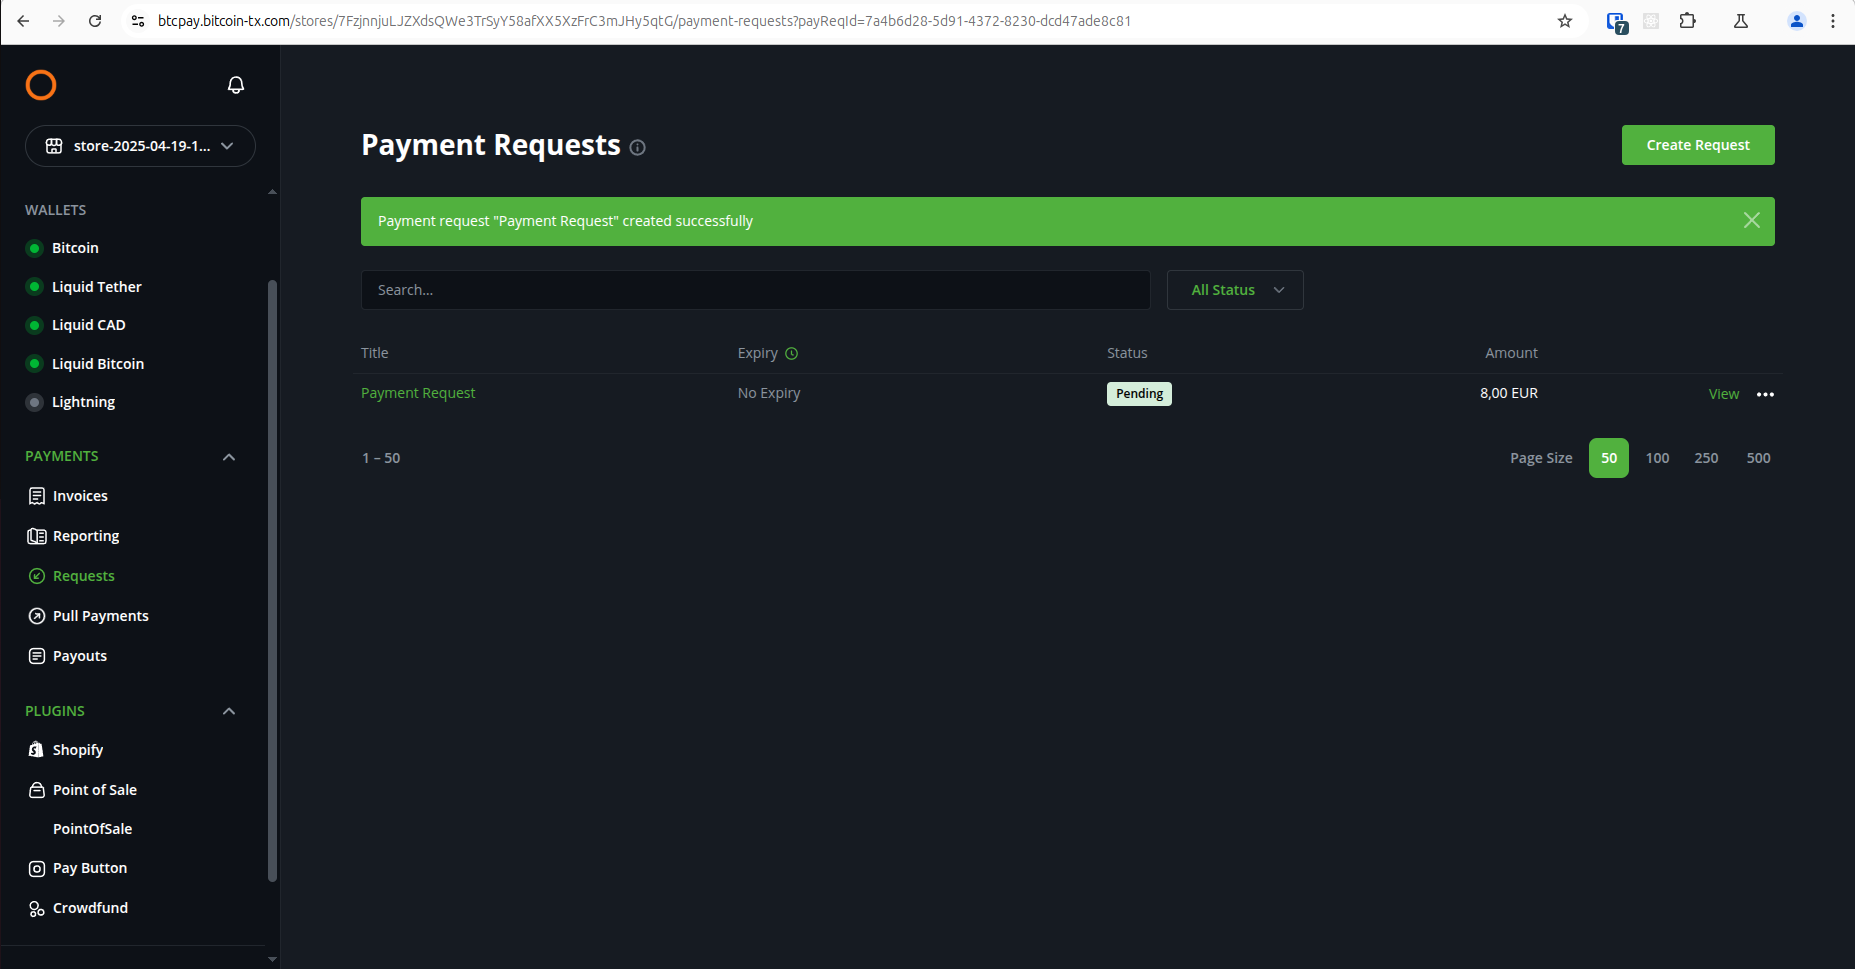Toggle the Expiry date format icon
The image size is (1855, 969).
pos(792,353)
